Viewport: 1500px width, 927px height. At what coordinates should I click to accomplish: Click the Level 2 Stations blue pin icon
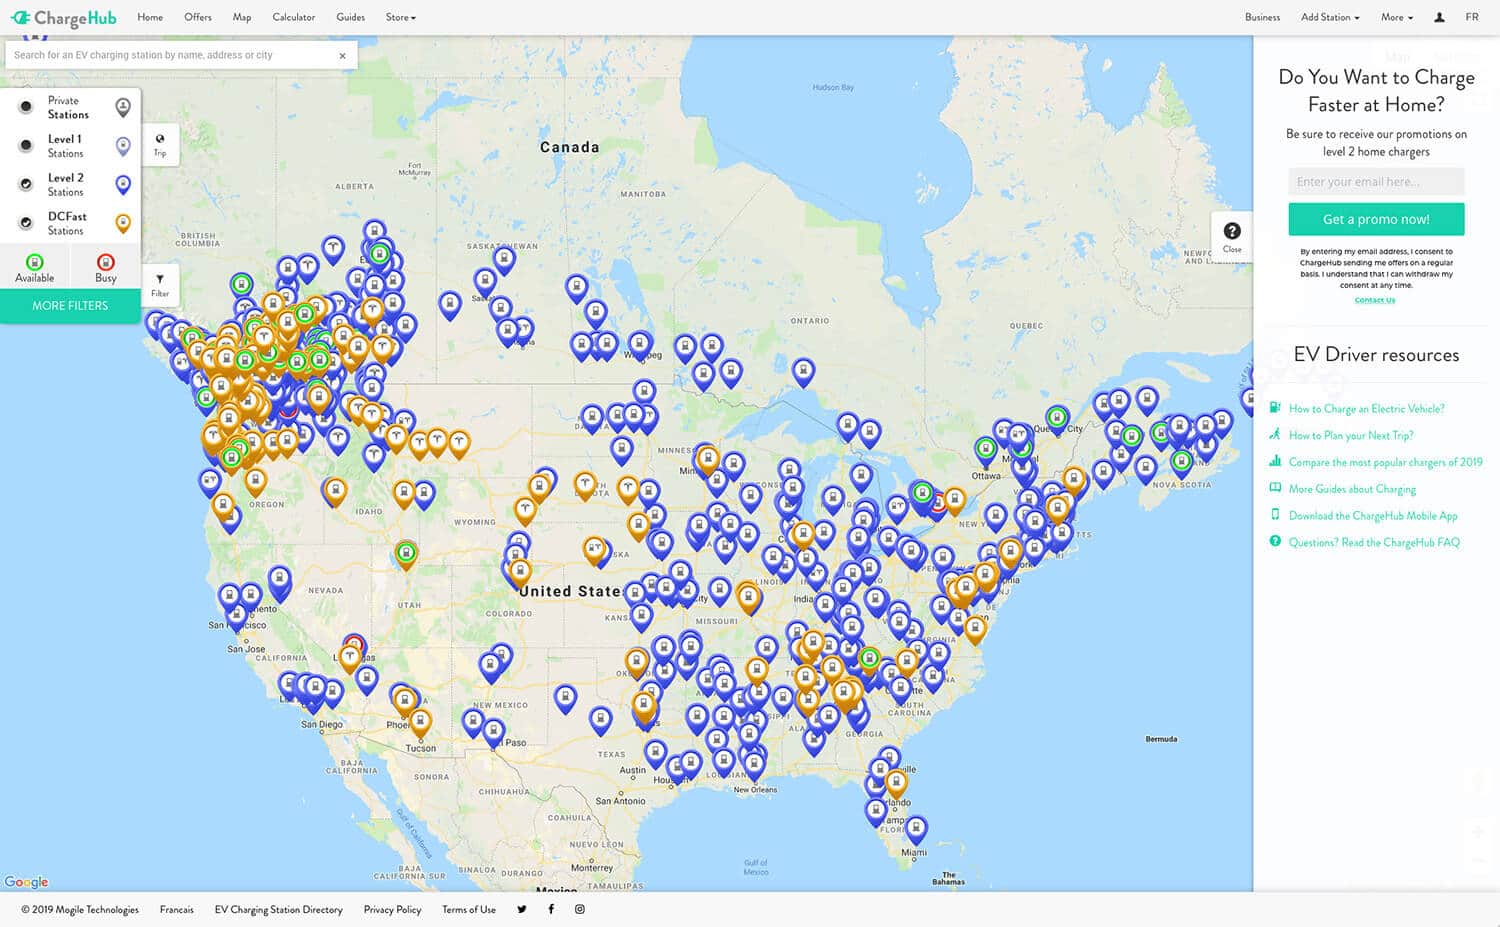123,184
